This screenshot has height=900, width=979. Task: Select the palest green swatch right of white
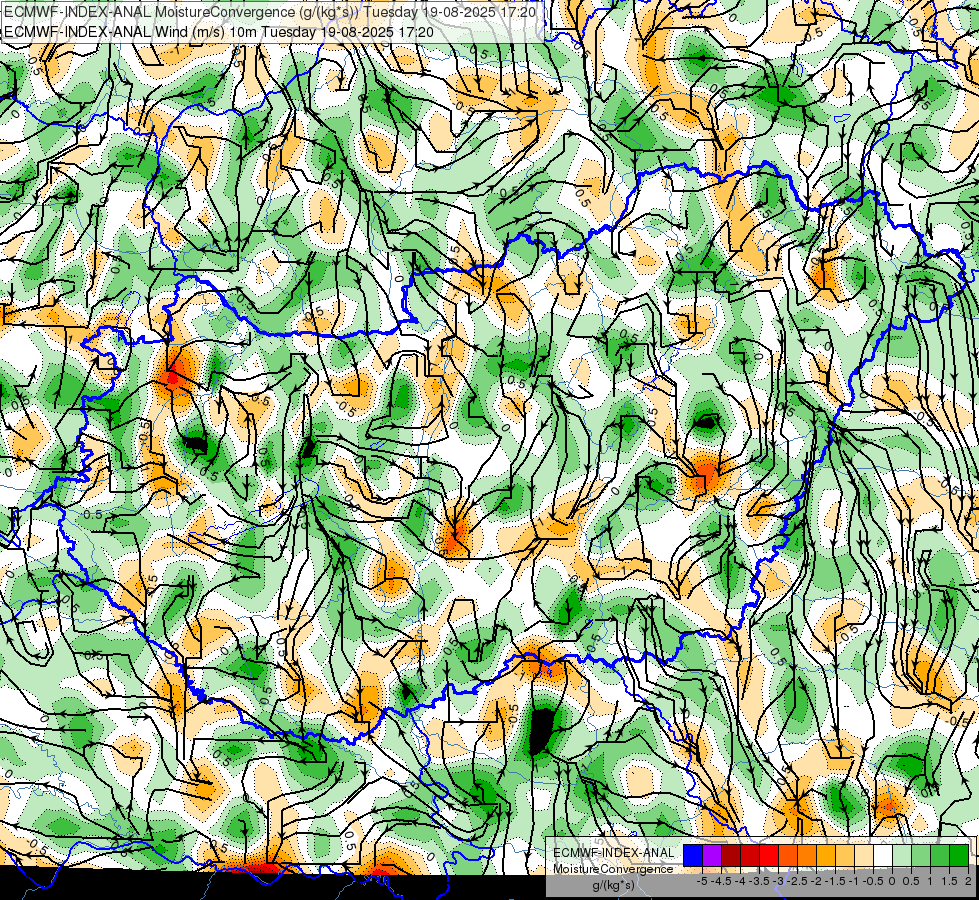[902, 855]
